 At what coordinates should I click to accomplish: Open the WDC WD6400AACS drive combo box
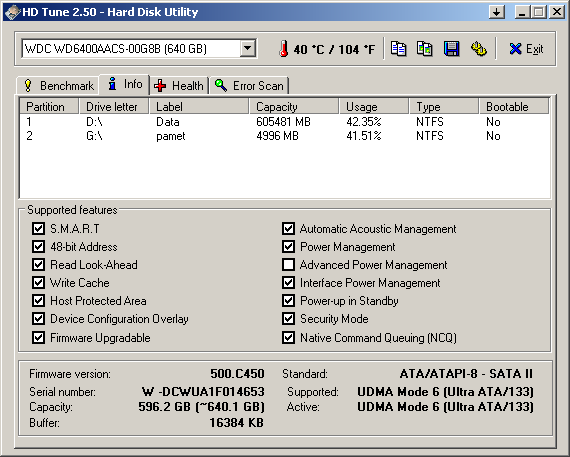point(139,48)
